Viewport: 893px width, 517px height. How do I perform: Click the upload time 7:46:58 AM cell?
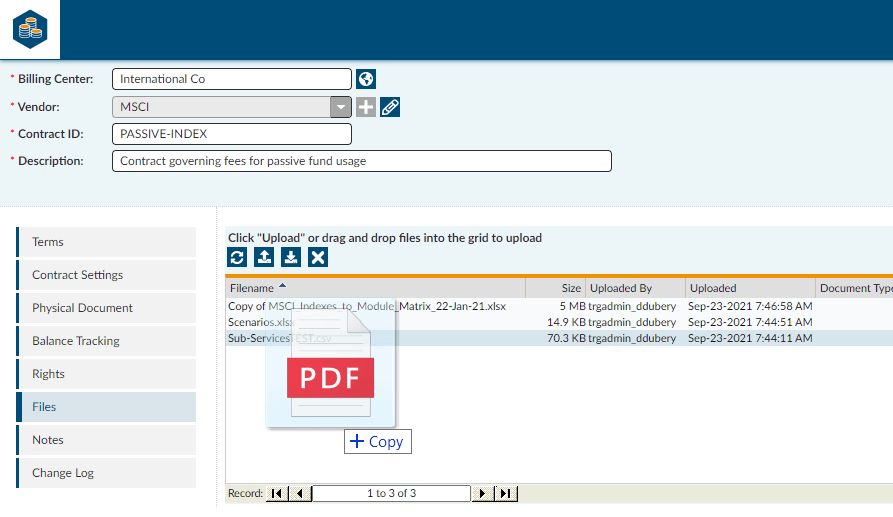pos(750,306)
